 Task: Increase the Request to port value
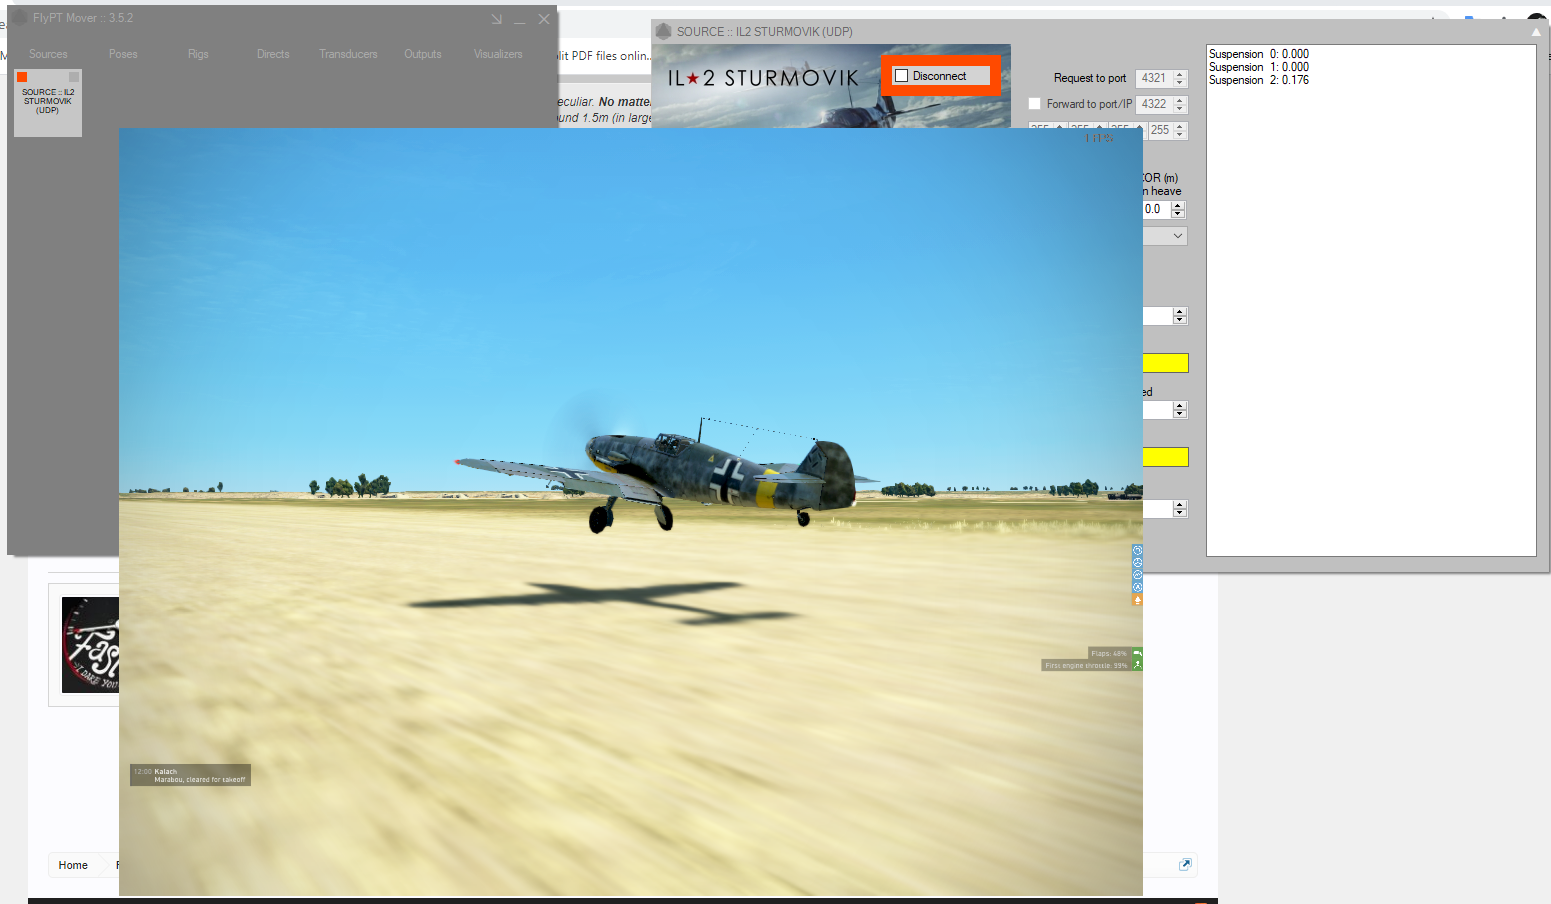[x=1180, y=74]
